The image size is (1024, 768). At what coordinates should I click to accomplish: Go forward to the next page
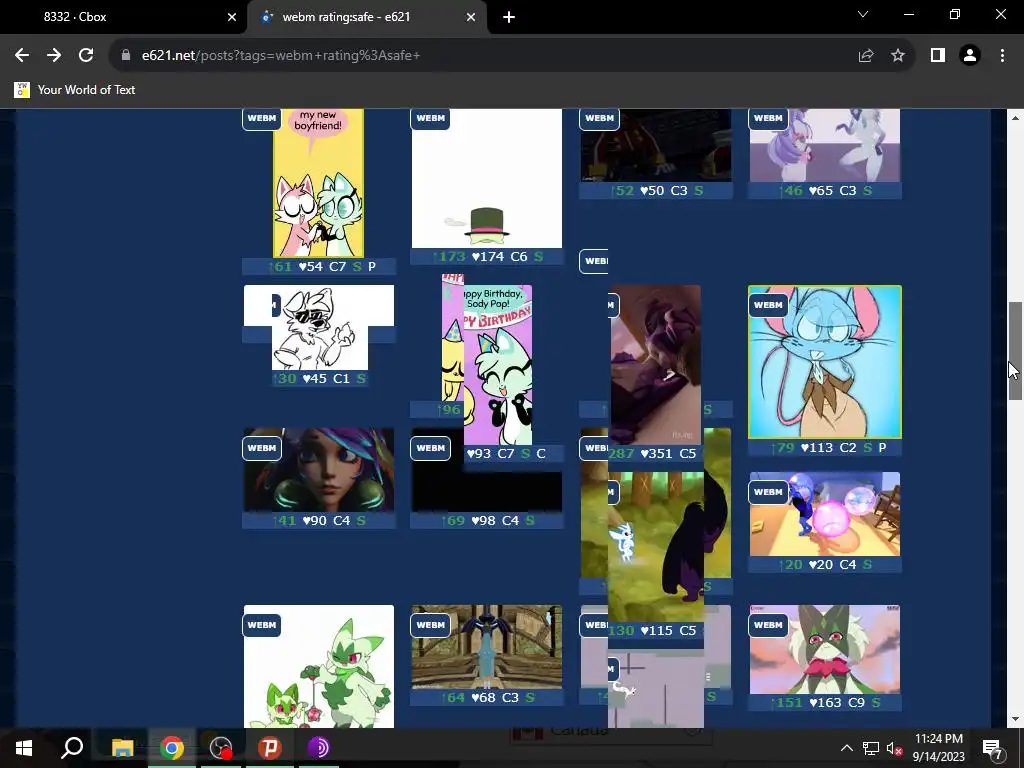click(x=54, y=56)
